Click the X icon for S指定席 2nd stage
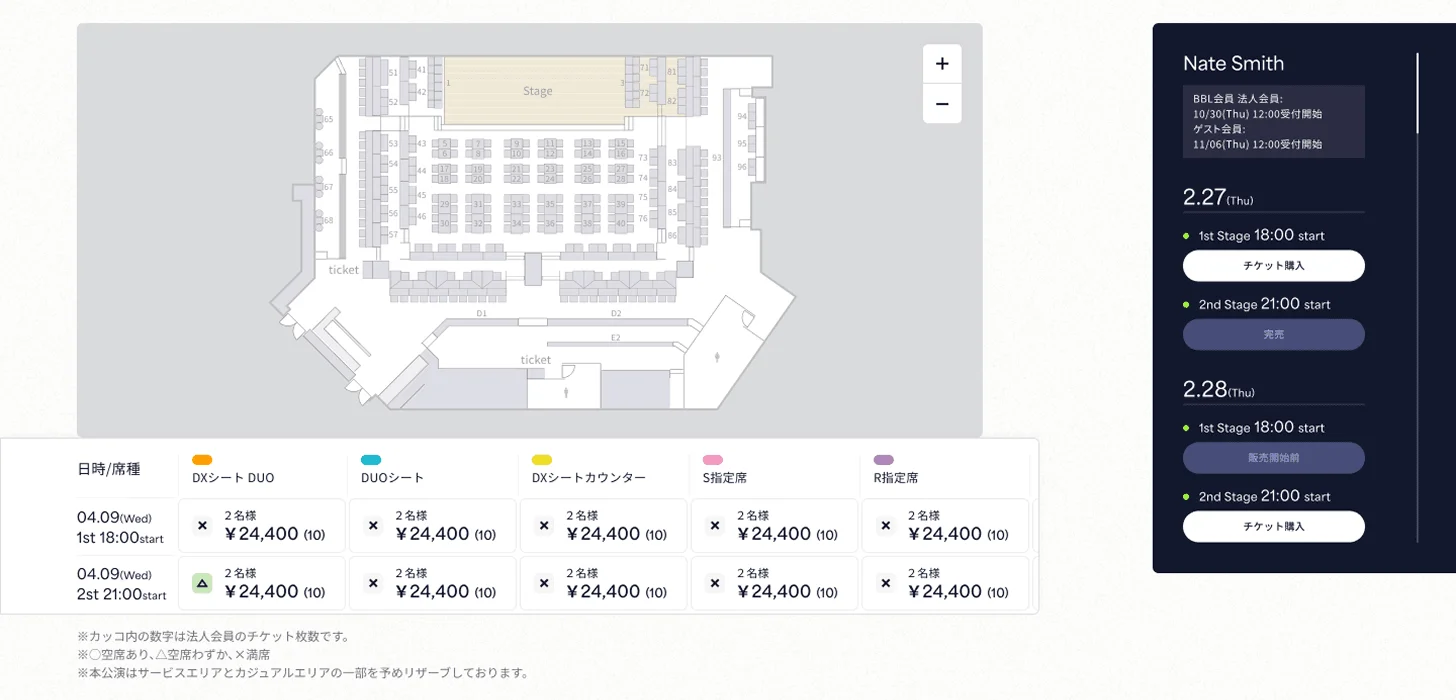1456x700 pixels. pos(715,583)
